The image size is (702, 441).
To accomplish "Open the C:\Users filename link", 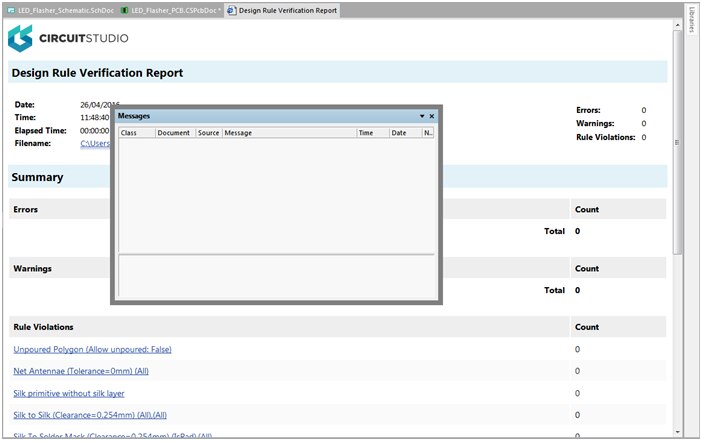I will pyautogui.click(x=95, y=143).
